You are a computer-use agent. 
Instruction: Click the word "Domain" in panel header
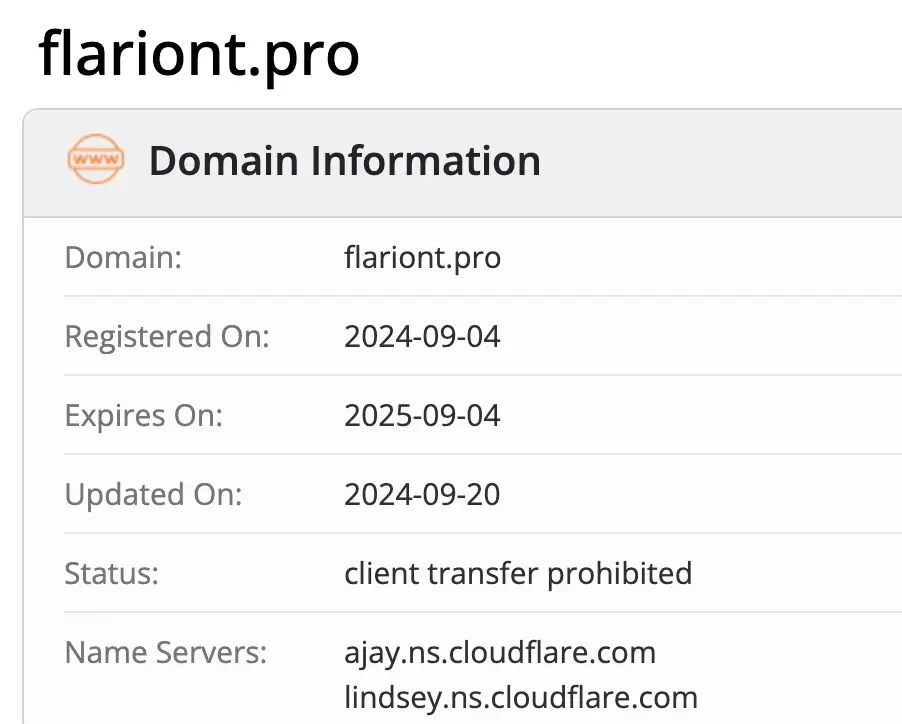click(x=224, y=160)
